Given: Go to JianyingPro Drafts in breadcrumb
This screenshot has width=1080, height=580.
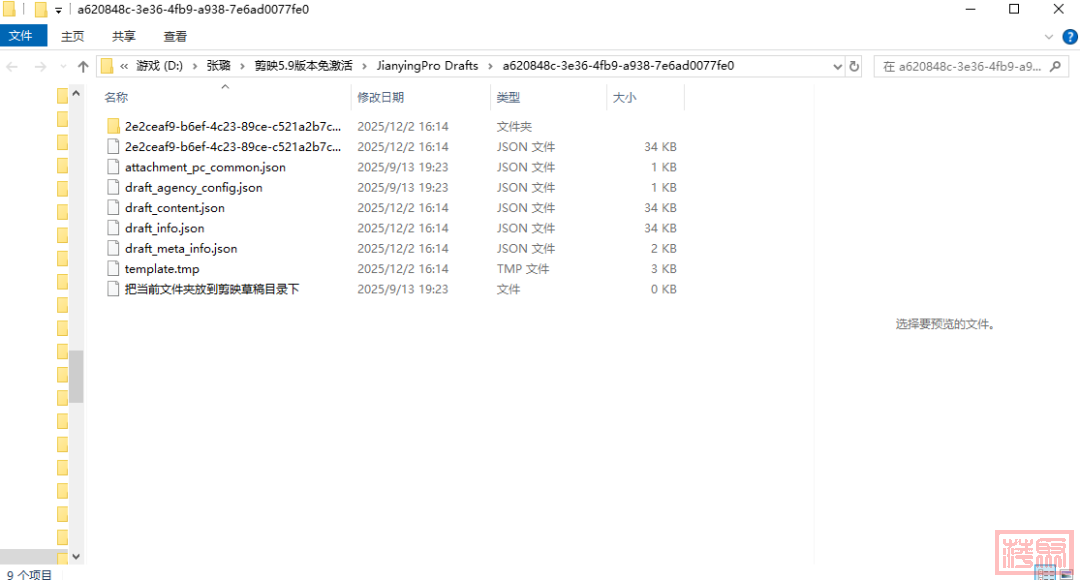Looking at the screenshot, I should point(427,66).
